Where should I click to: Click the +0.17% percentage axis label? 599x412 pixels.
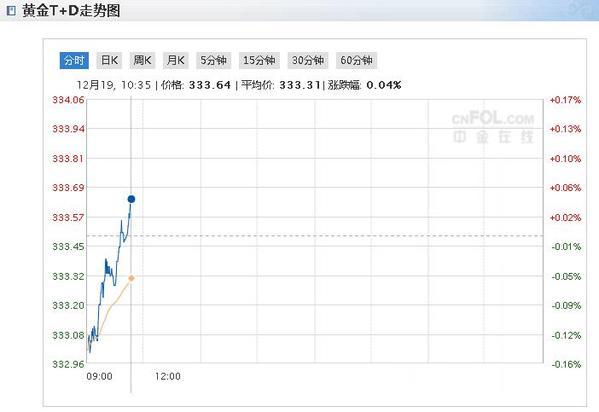point(565,100)
